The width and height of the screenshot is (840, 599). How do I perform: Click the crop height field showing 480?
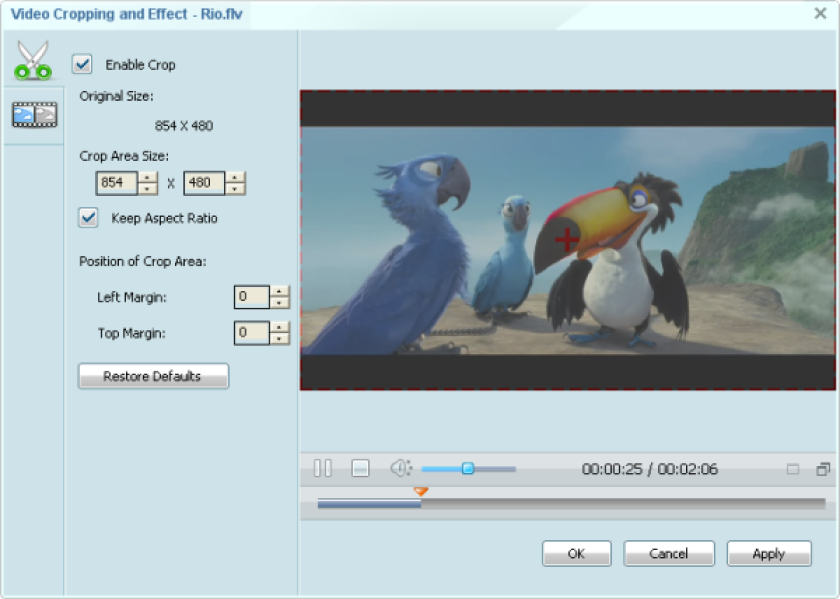(205, 183)
